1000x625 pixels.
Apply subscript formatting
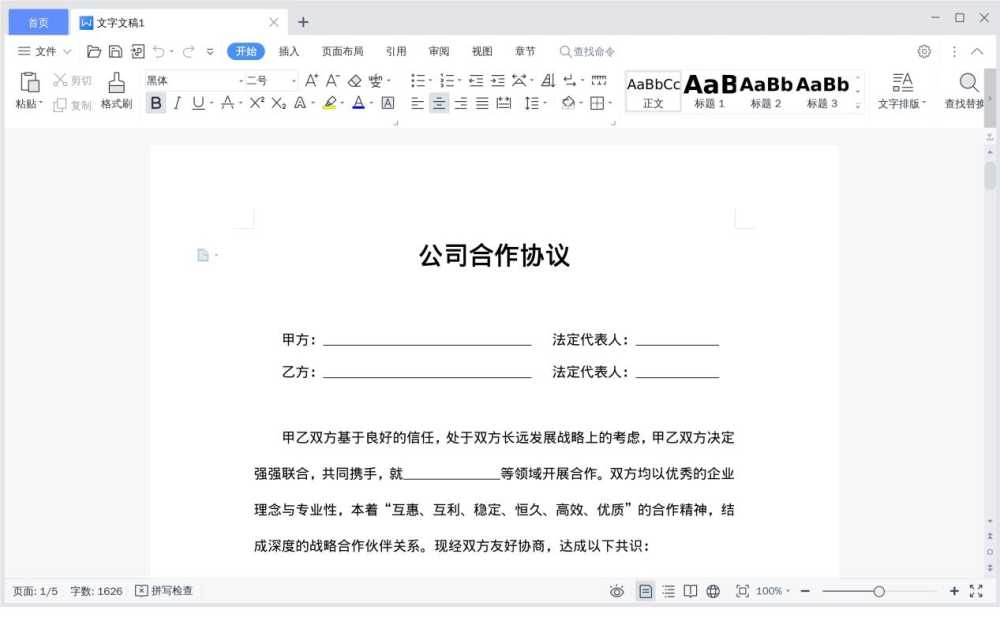[276, 102]
